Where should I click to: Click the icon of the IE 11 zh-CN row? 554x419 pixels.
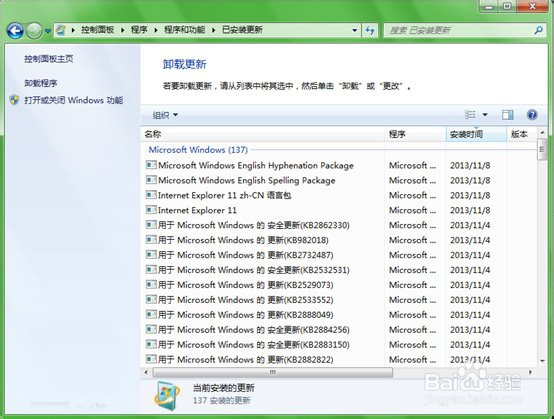click(151, 195)
